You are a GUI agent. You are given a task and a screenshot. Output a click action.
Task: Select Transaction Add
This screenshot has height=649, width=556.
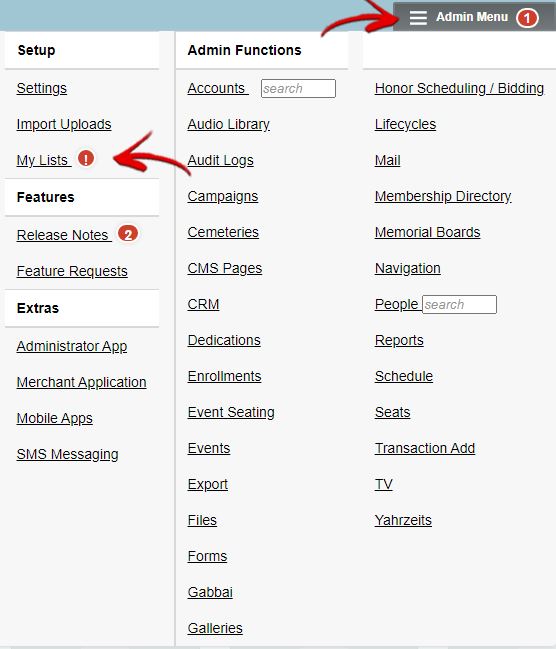pyautogui.click(x=425, y=448)
